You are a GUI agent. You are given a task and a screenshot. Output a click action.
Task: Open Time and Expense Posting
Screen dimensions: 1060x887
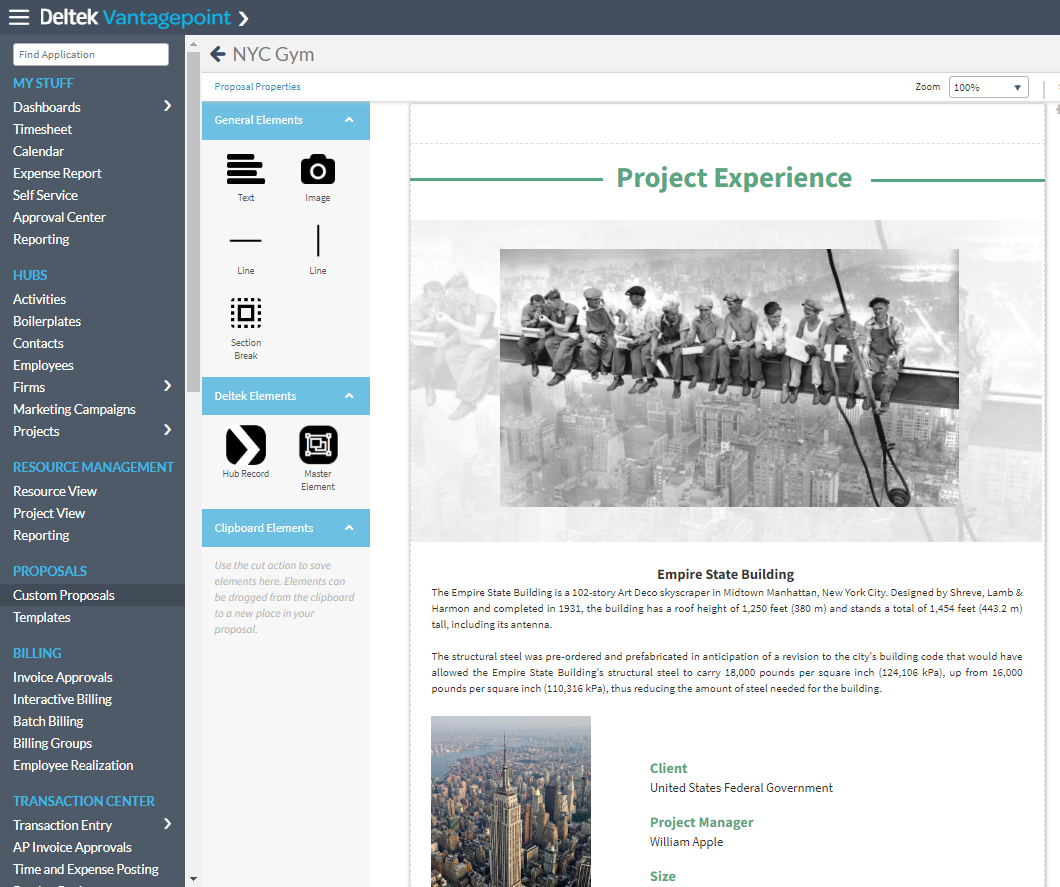(x=86, y=869)
